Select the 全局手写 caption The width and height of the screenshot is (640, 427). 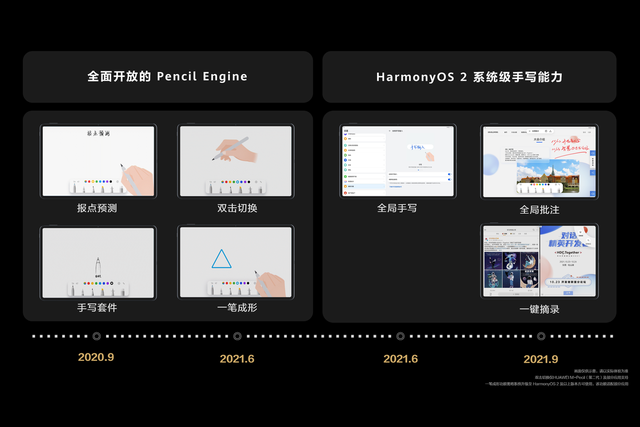(397, 208)
